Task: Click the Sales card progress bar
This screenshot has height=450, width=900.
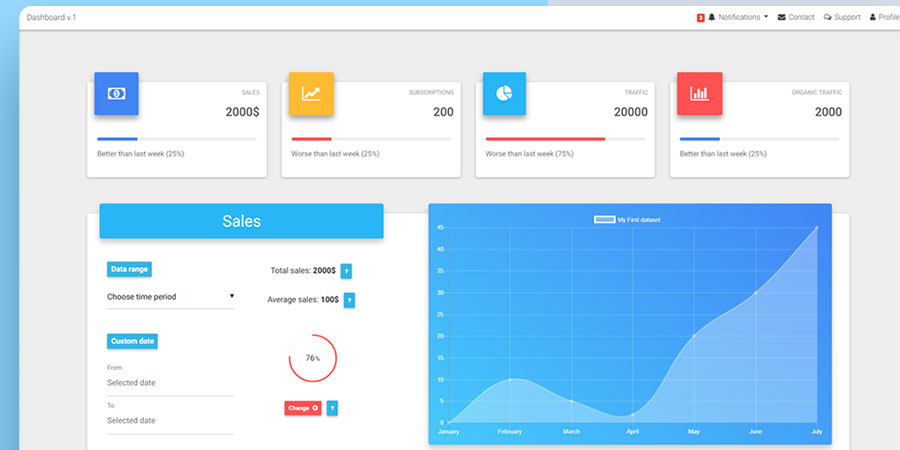Action: click(x=177, y=139)
